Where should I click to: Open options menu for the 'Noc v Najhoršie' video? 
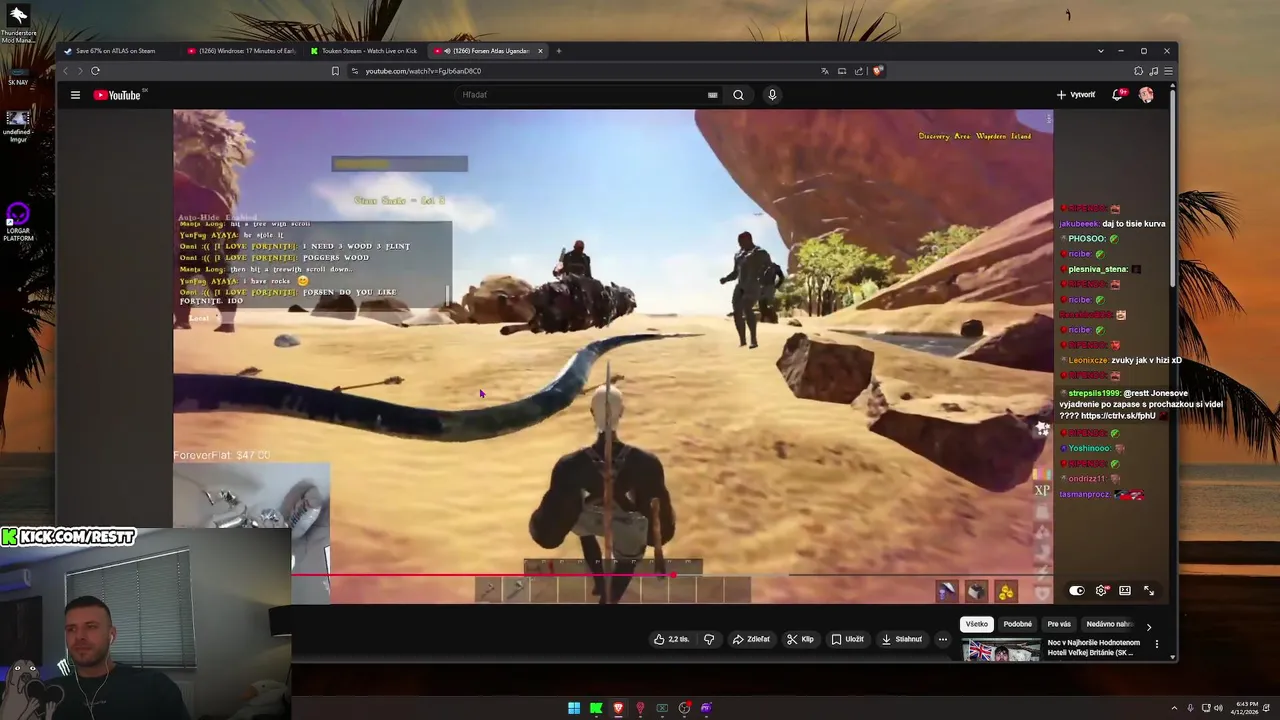1157,644
